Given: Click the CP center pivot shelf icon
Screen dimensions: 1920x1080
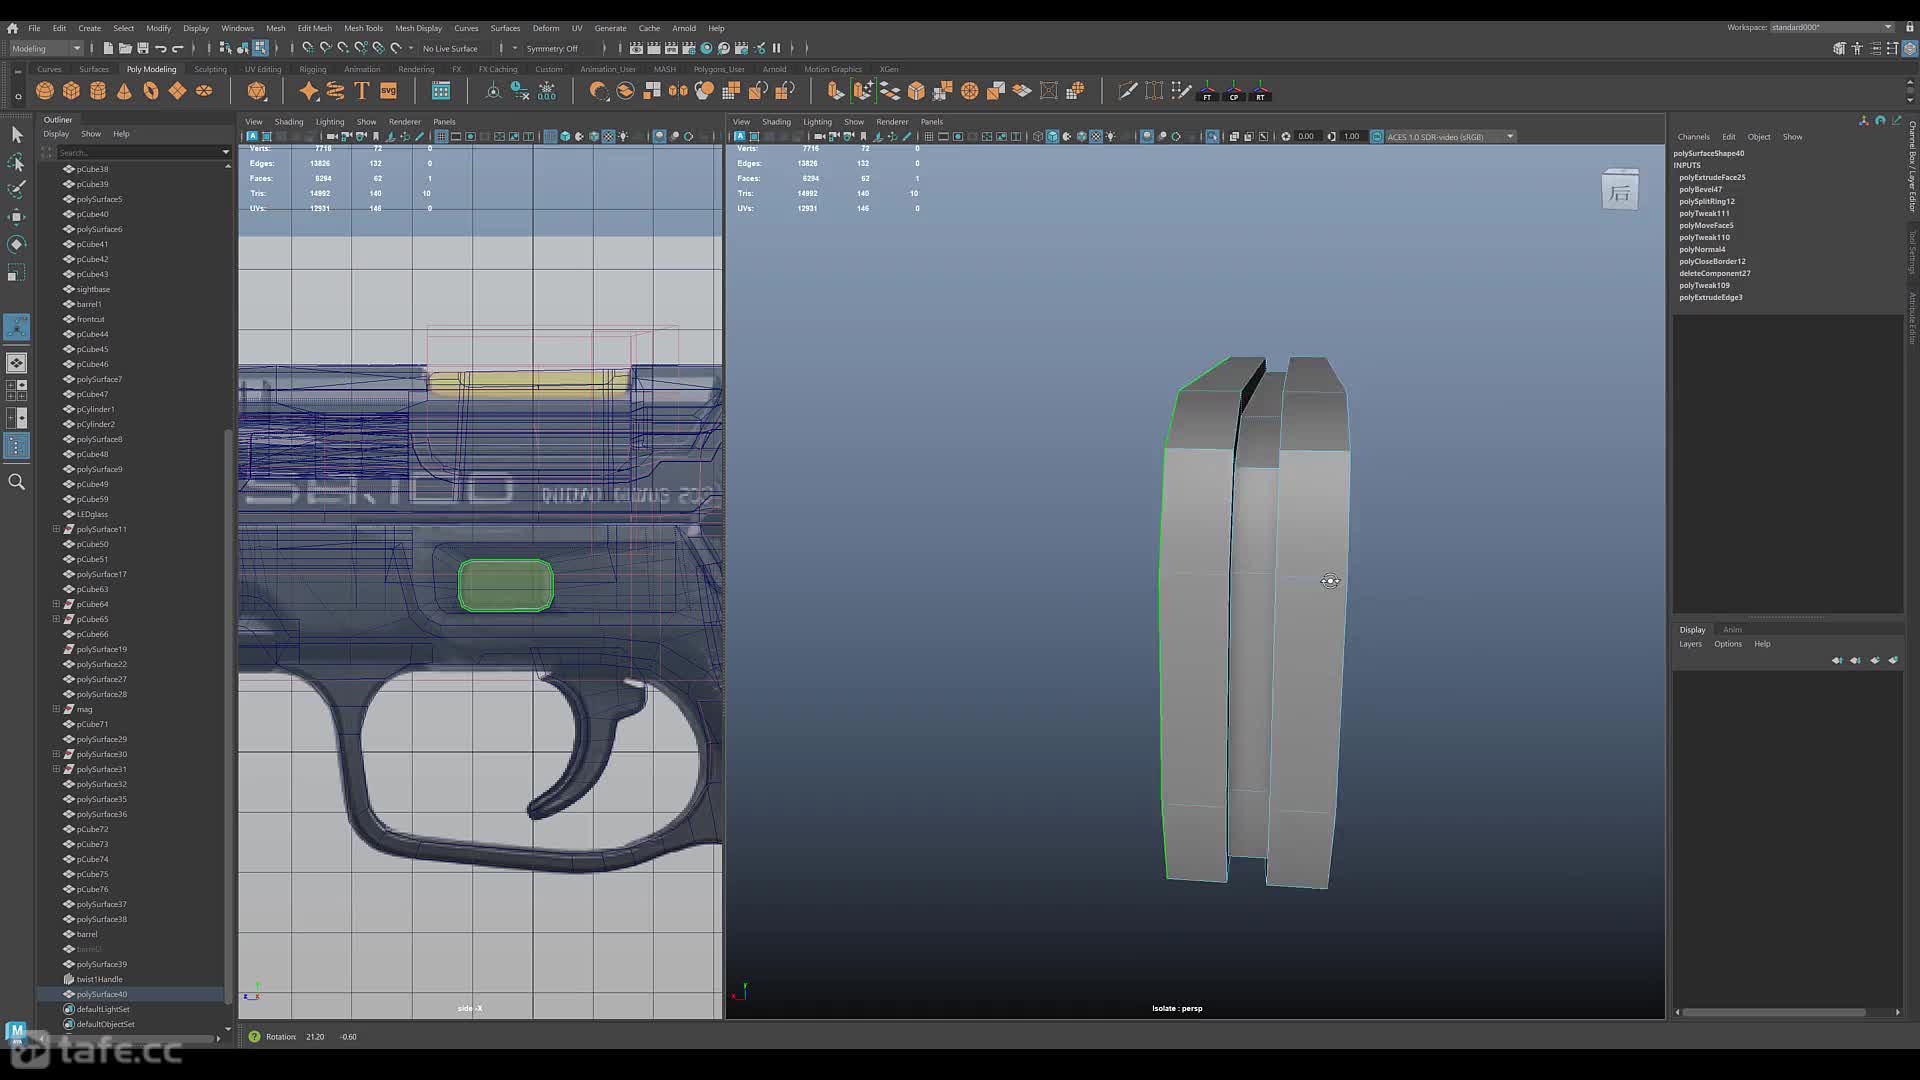Looking at the screenshot, I should [1234, 91].
